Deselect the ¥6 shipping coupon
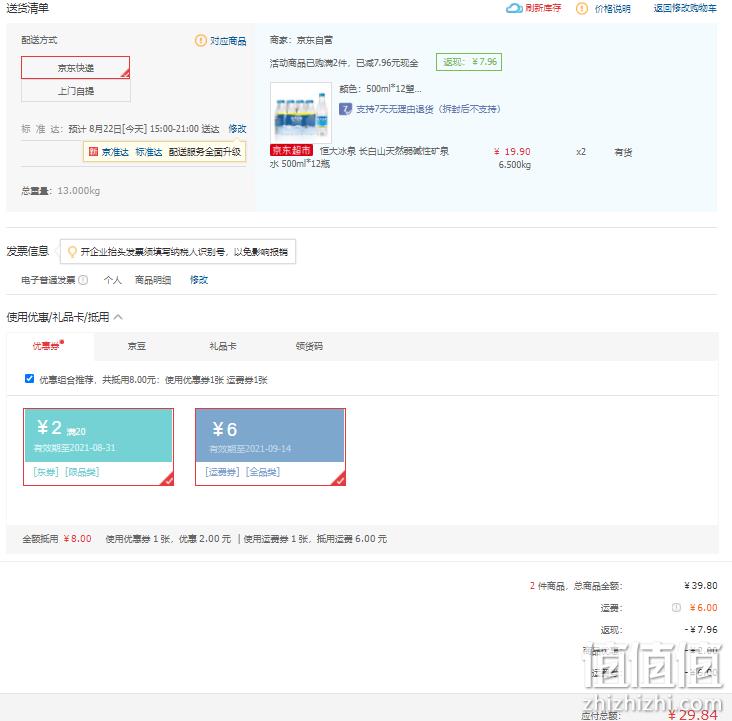This screenshot has width=732, height=721. 270,447
